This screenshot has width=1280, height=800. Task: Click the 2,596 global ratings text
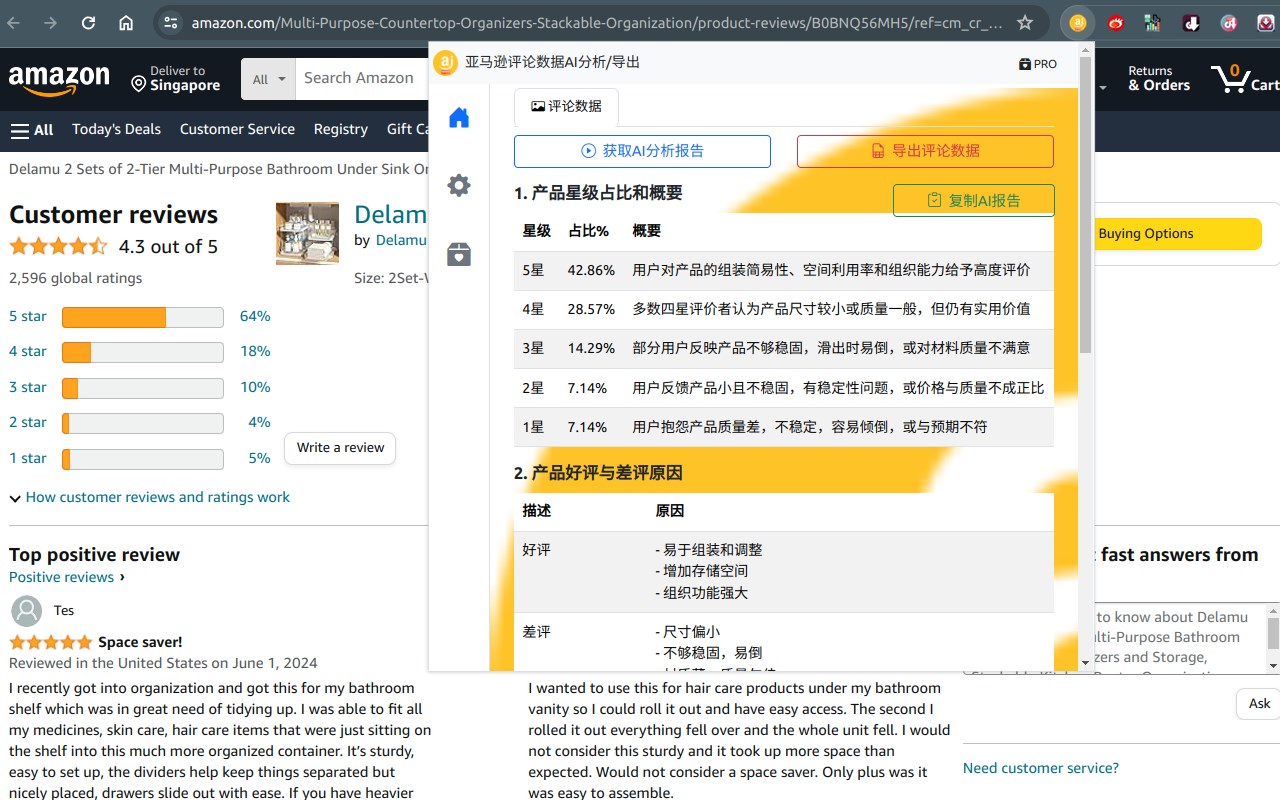[76, 278]
